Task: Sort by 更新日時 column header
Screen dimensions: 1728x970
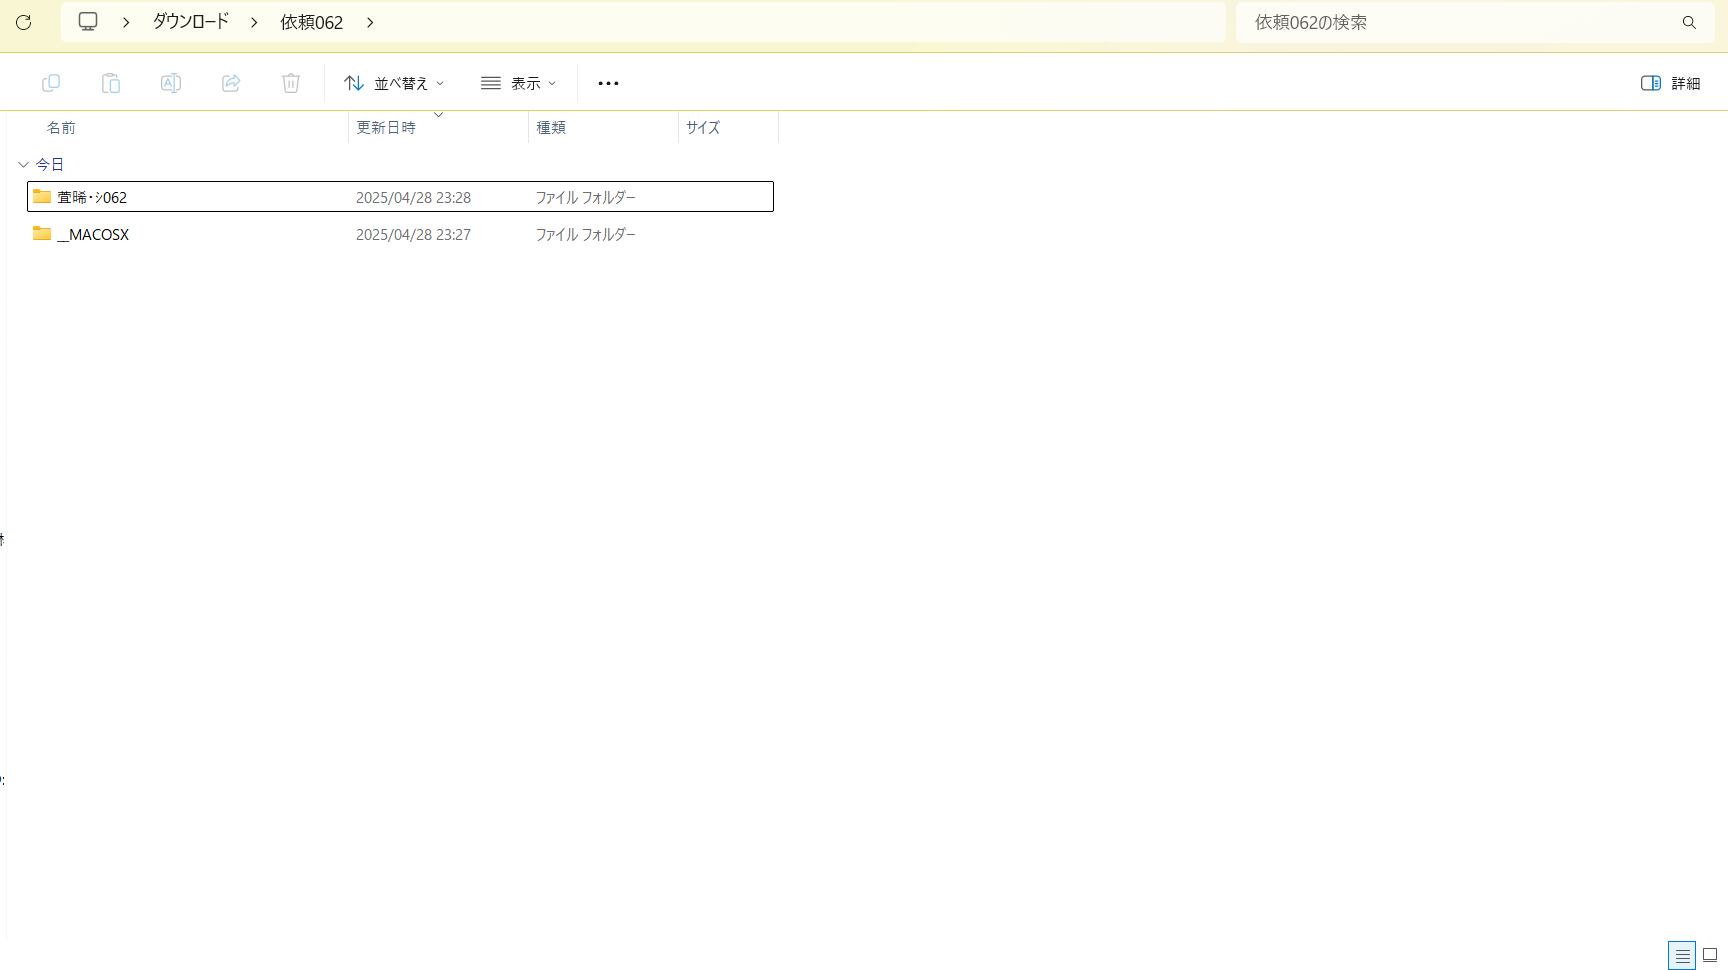Action: 386,128
